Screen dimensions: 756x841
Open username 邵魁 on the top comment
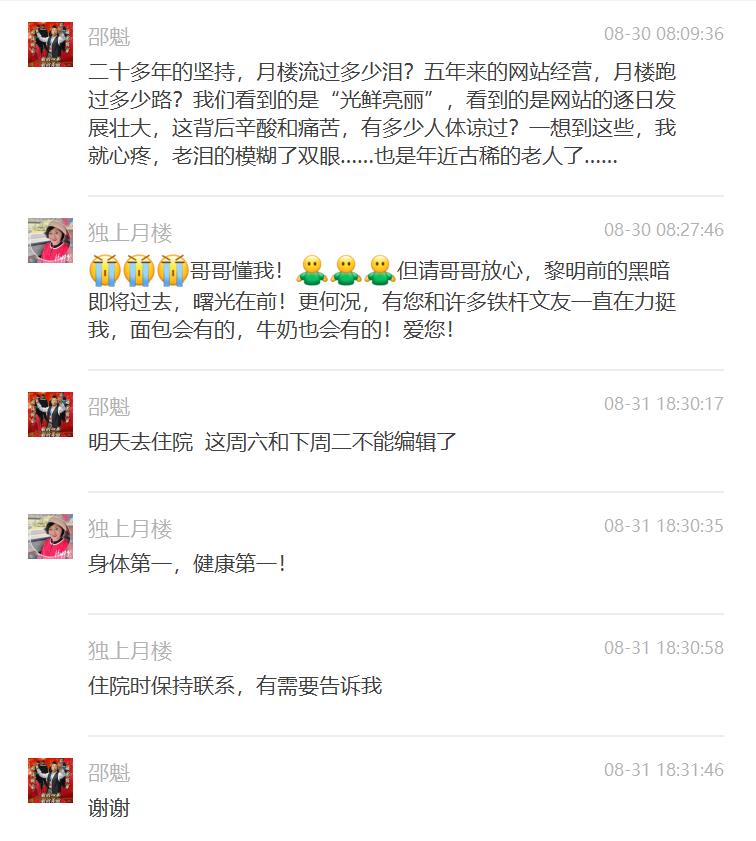pos(109,37)
